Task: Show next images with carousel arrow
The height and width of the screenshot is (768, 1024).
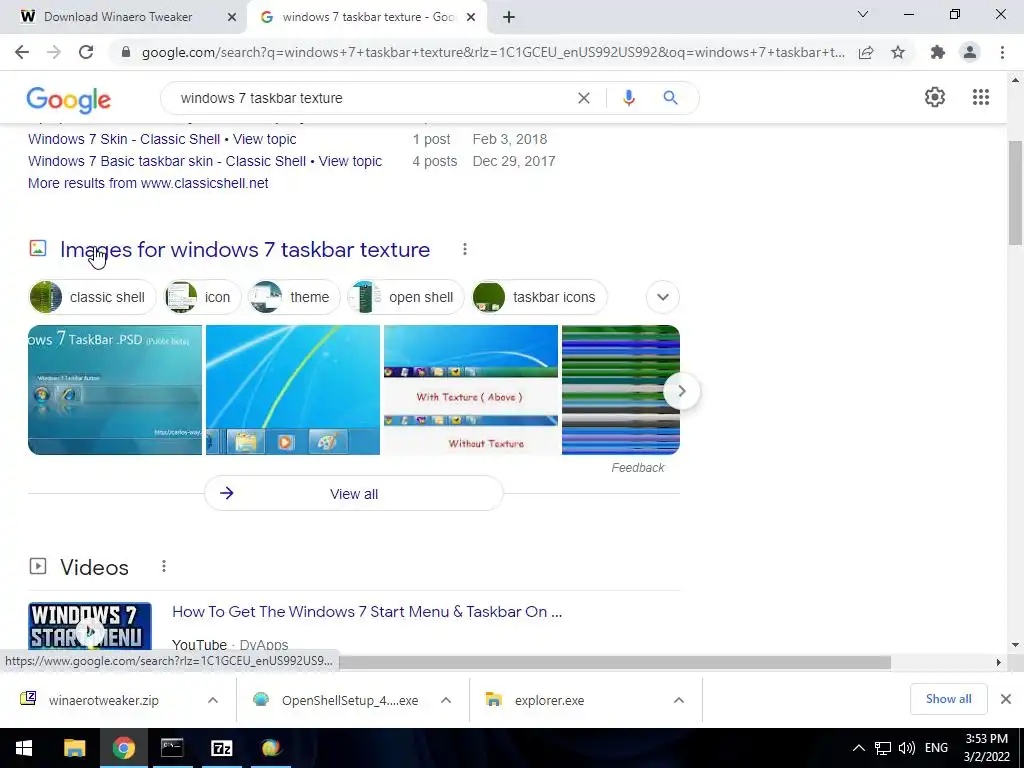Action: click(x=681, y=391)
